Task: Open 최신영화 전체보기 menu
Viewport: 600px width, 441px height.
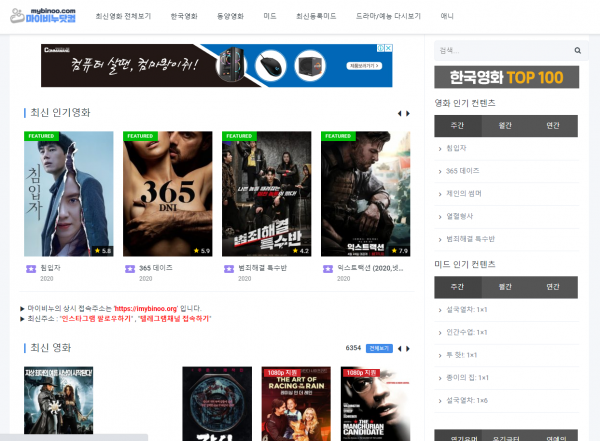Action: point(123,16)
